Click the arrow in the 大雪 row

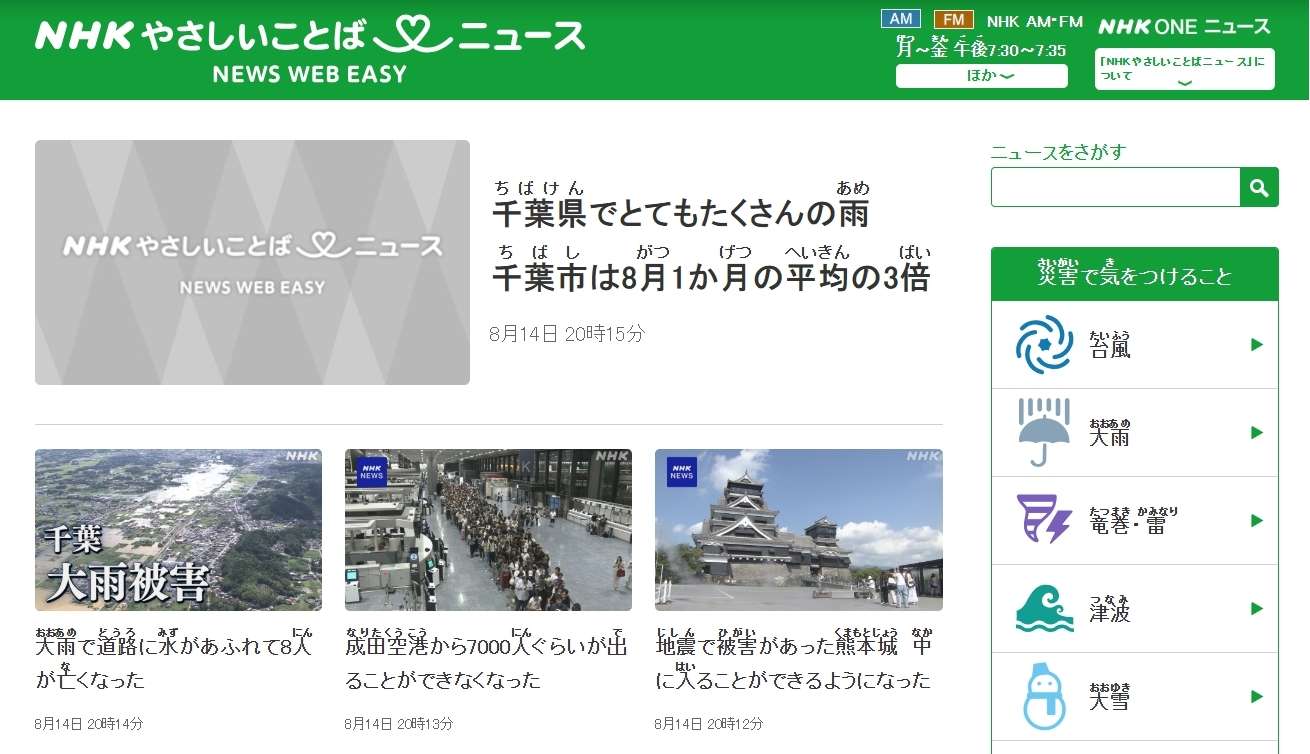(x=1257, y=697)
